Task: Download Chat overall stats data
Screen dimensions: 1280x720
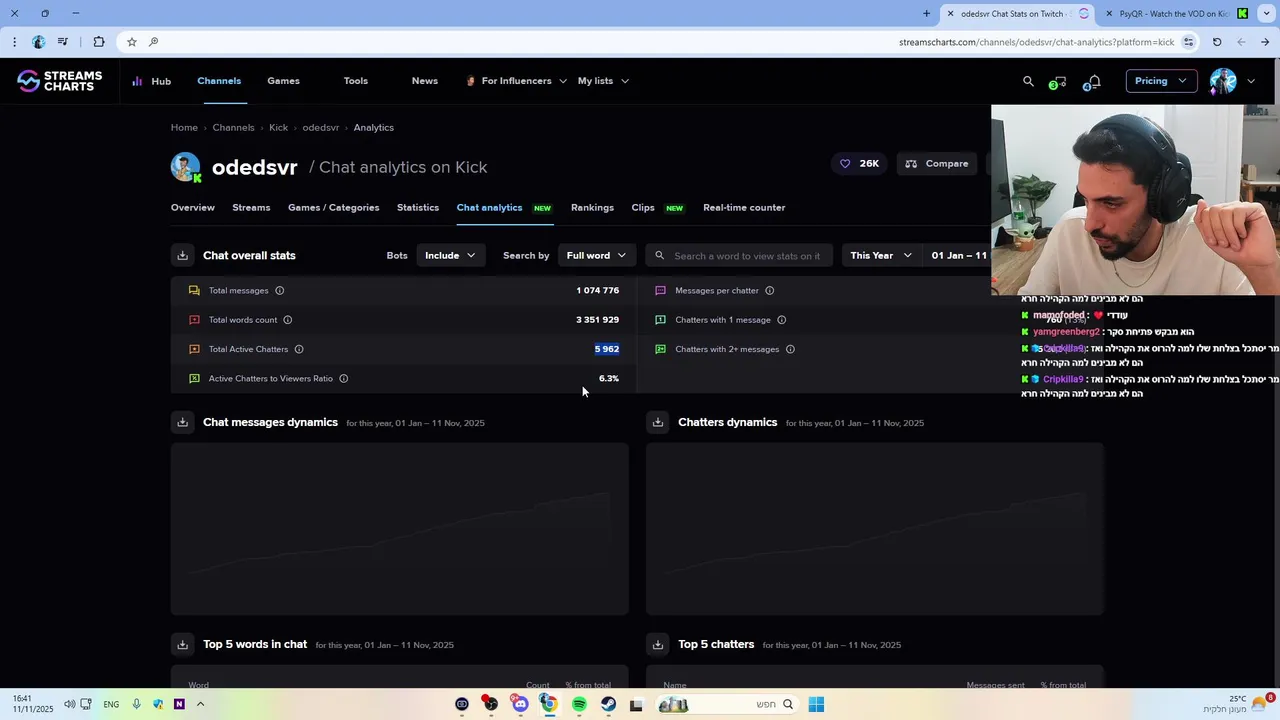Action: (182, 256)
